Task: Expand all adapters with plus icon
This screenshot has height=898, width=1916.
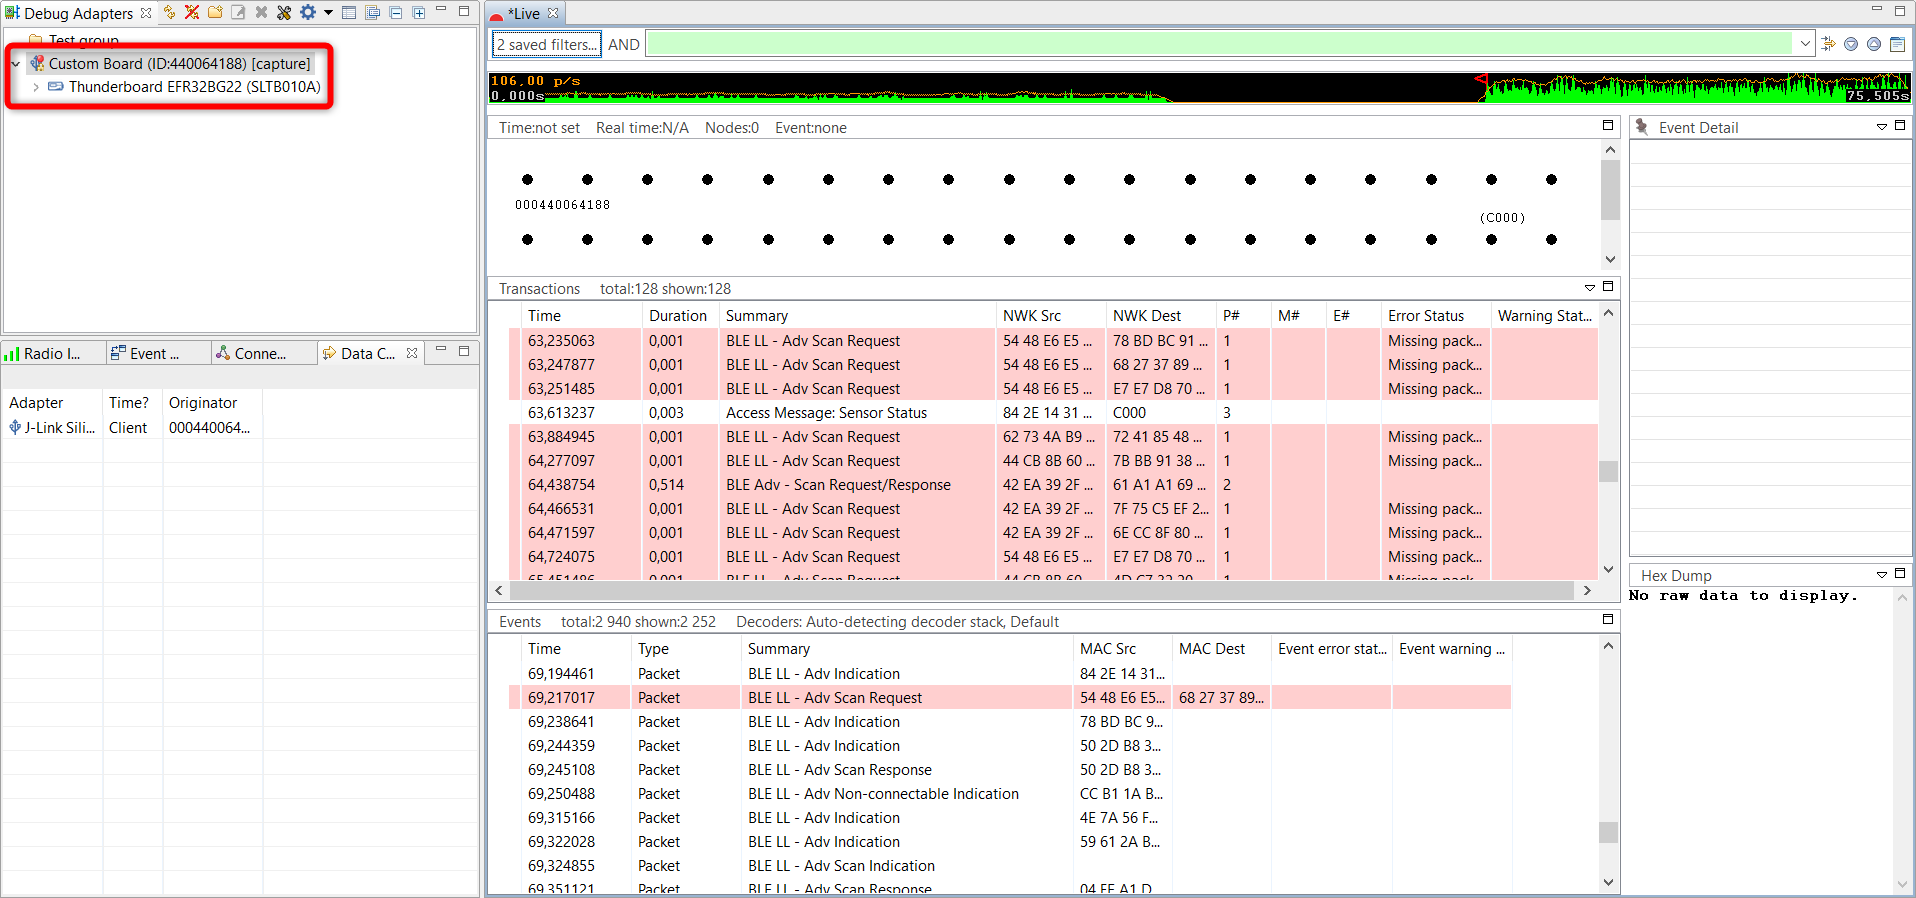Action: pos(418,12)
